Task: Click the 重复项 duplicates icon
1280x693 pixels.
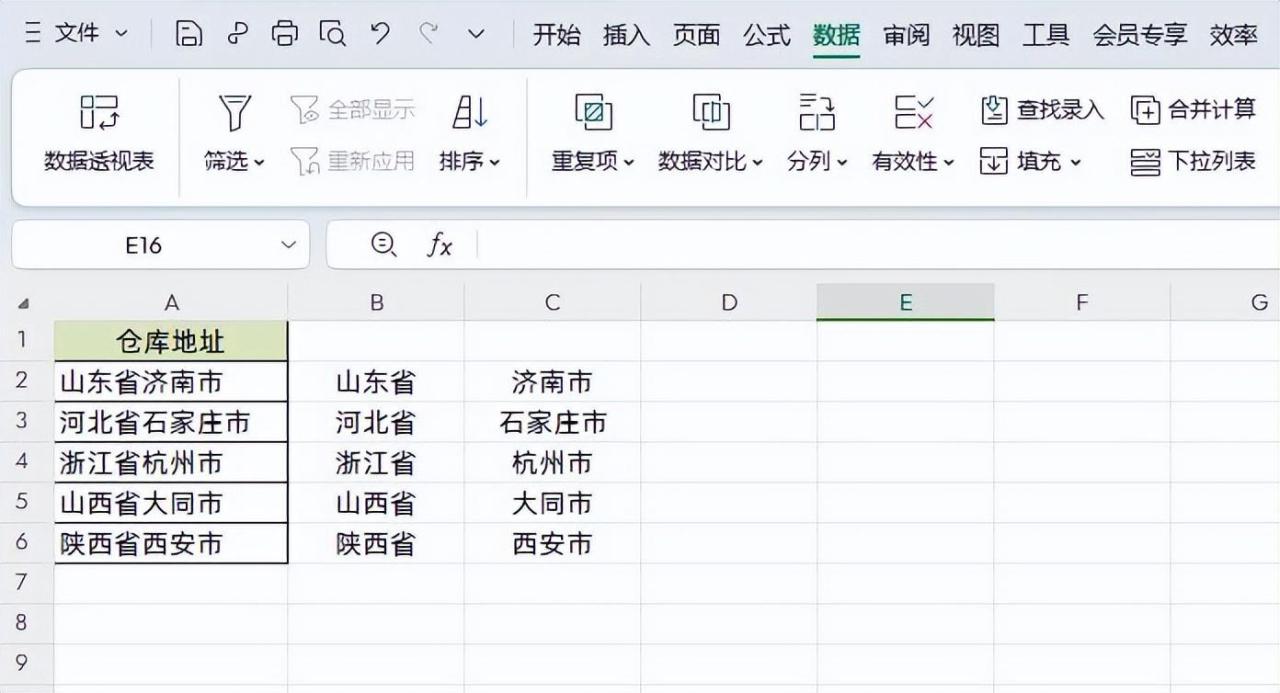Action: tap(593, 112)
